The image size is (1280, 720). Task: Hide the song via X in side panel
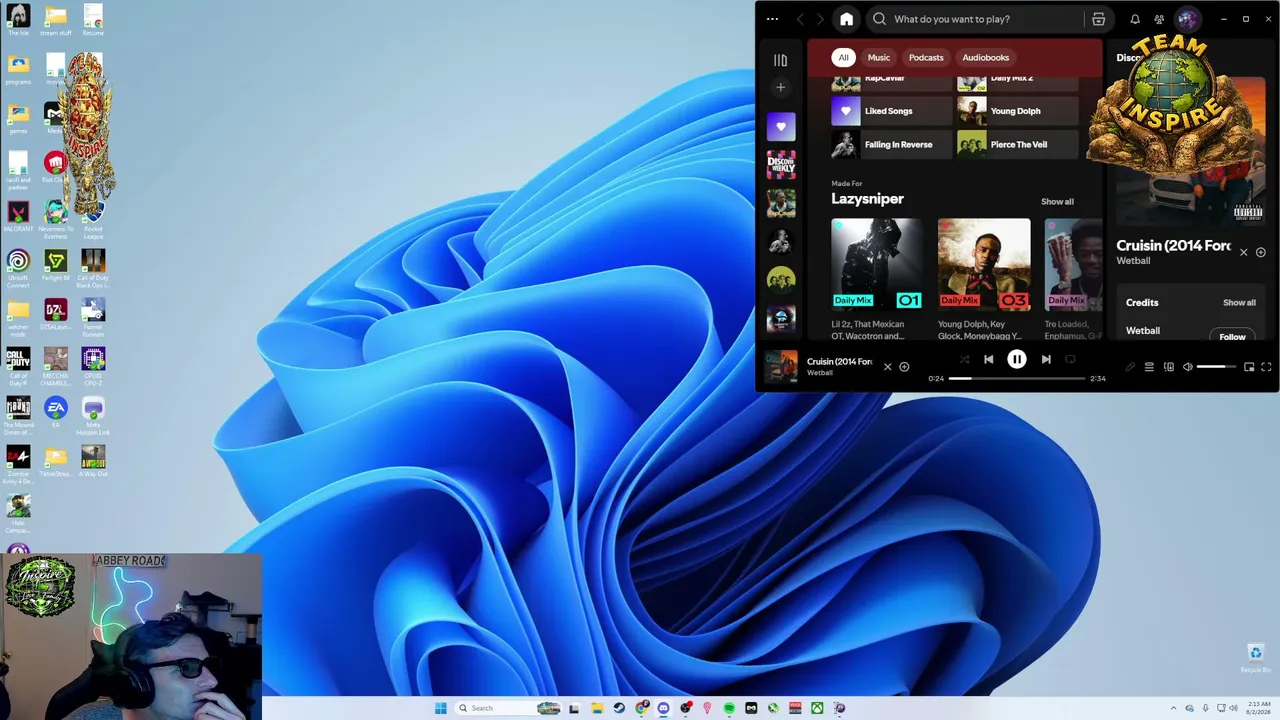pyautogui.click(x=1244, y=253)
